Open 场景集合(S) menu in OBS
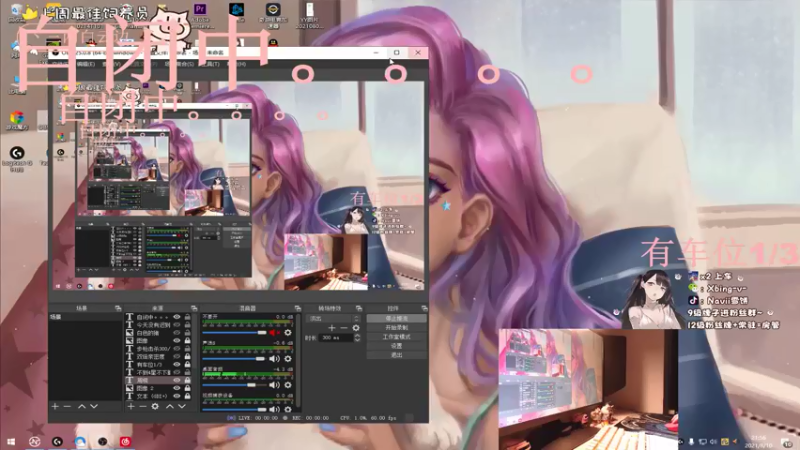Image resolution: width=800 pixels, height=450 pixels. (x=179, y=64)
